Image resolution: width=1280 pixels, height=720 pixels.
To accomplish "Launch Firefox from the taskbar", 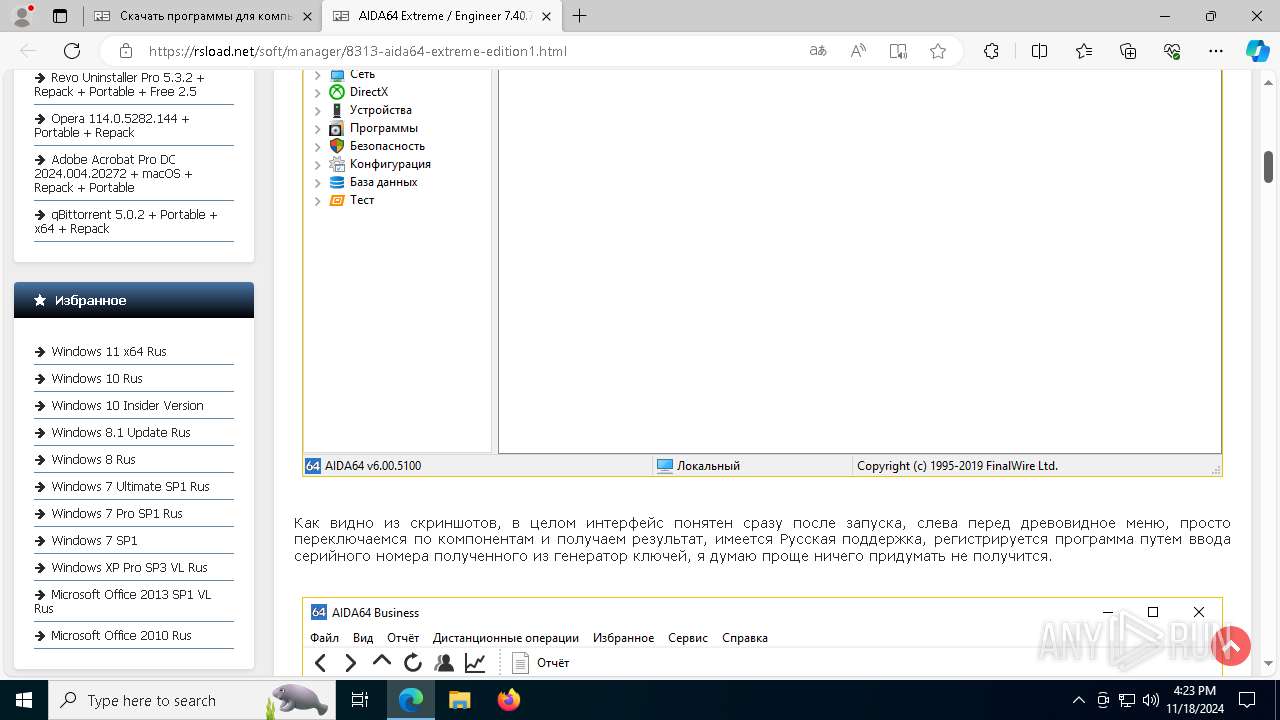I will click(509, 700).
